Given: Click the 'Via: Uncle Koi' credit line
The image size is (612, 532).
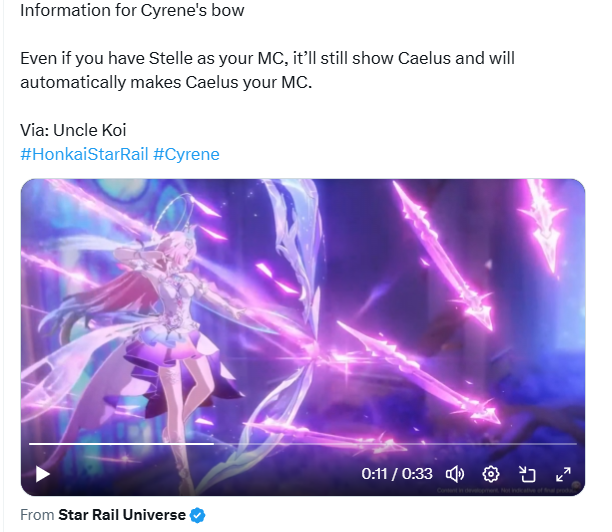Looking at the screenshot, I should point(73,130).
